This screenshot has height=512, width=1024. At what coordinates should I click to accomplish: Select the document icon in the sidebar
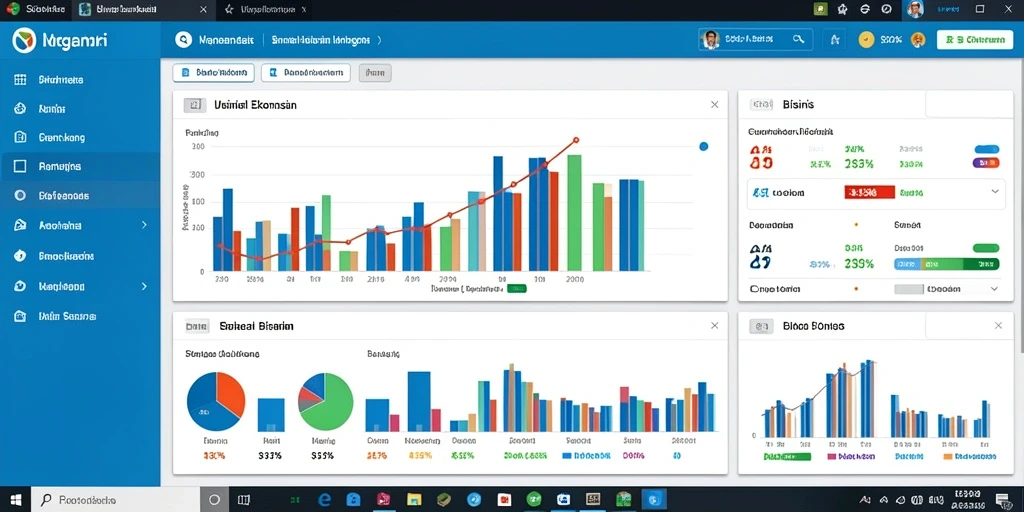point(20,137)
